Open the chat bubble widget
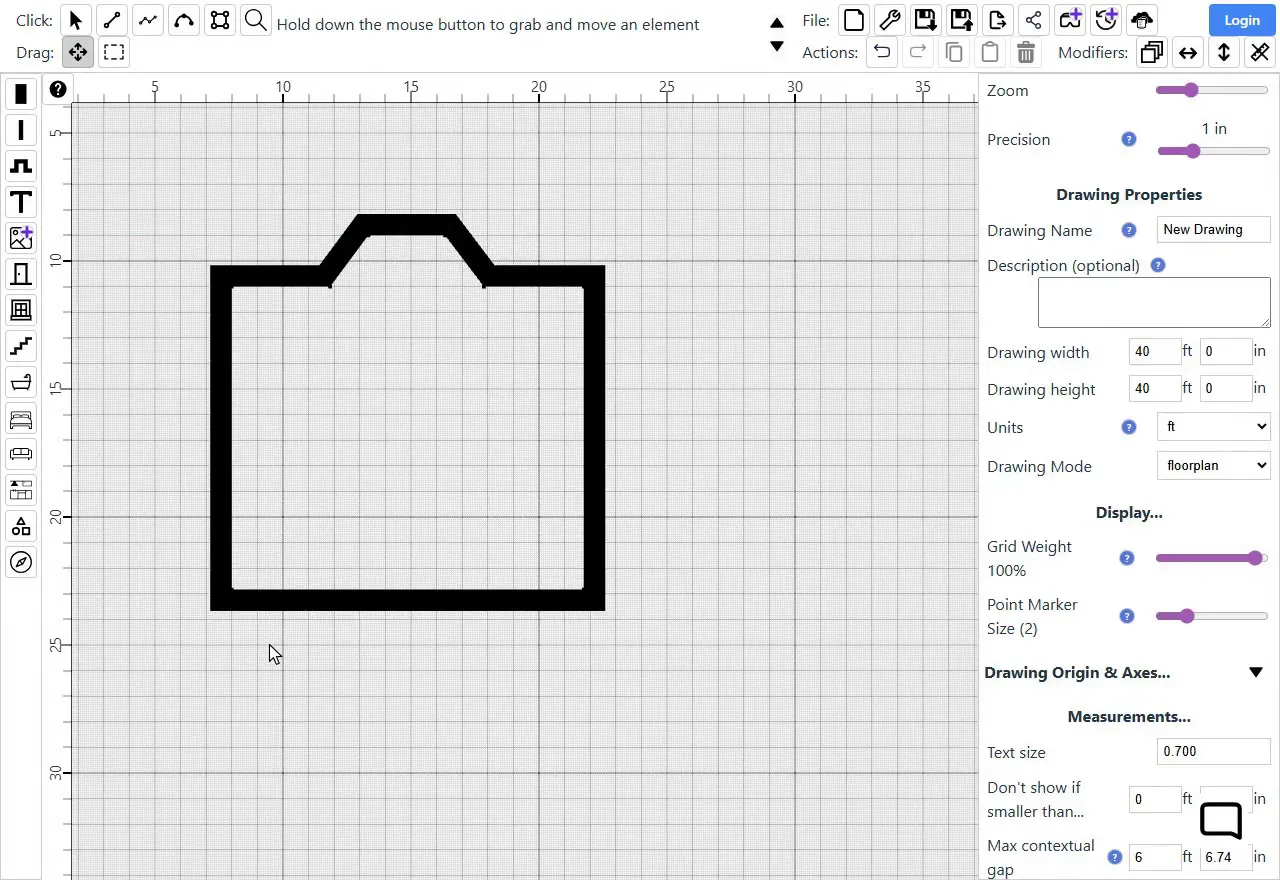 click(x=1221, y=820)
